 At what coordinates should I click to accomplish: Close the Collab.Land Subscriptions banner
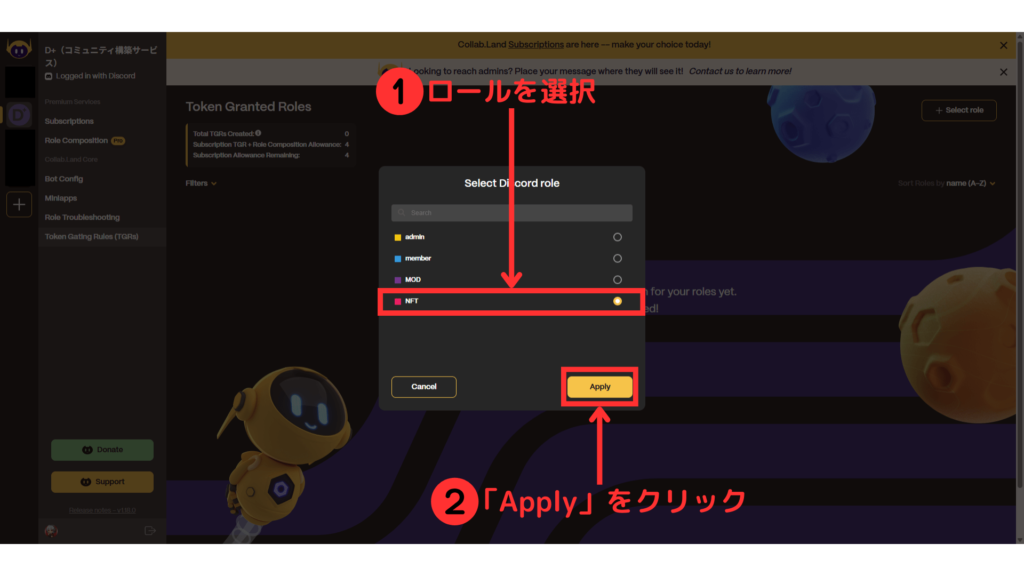coord(1003,45)
